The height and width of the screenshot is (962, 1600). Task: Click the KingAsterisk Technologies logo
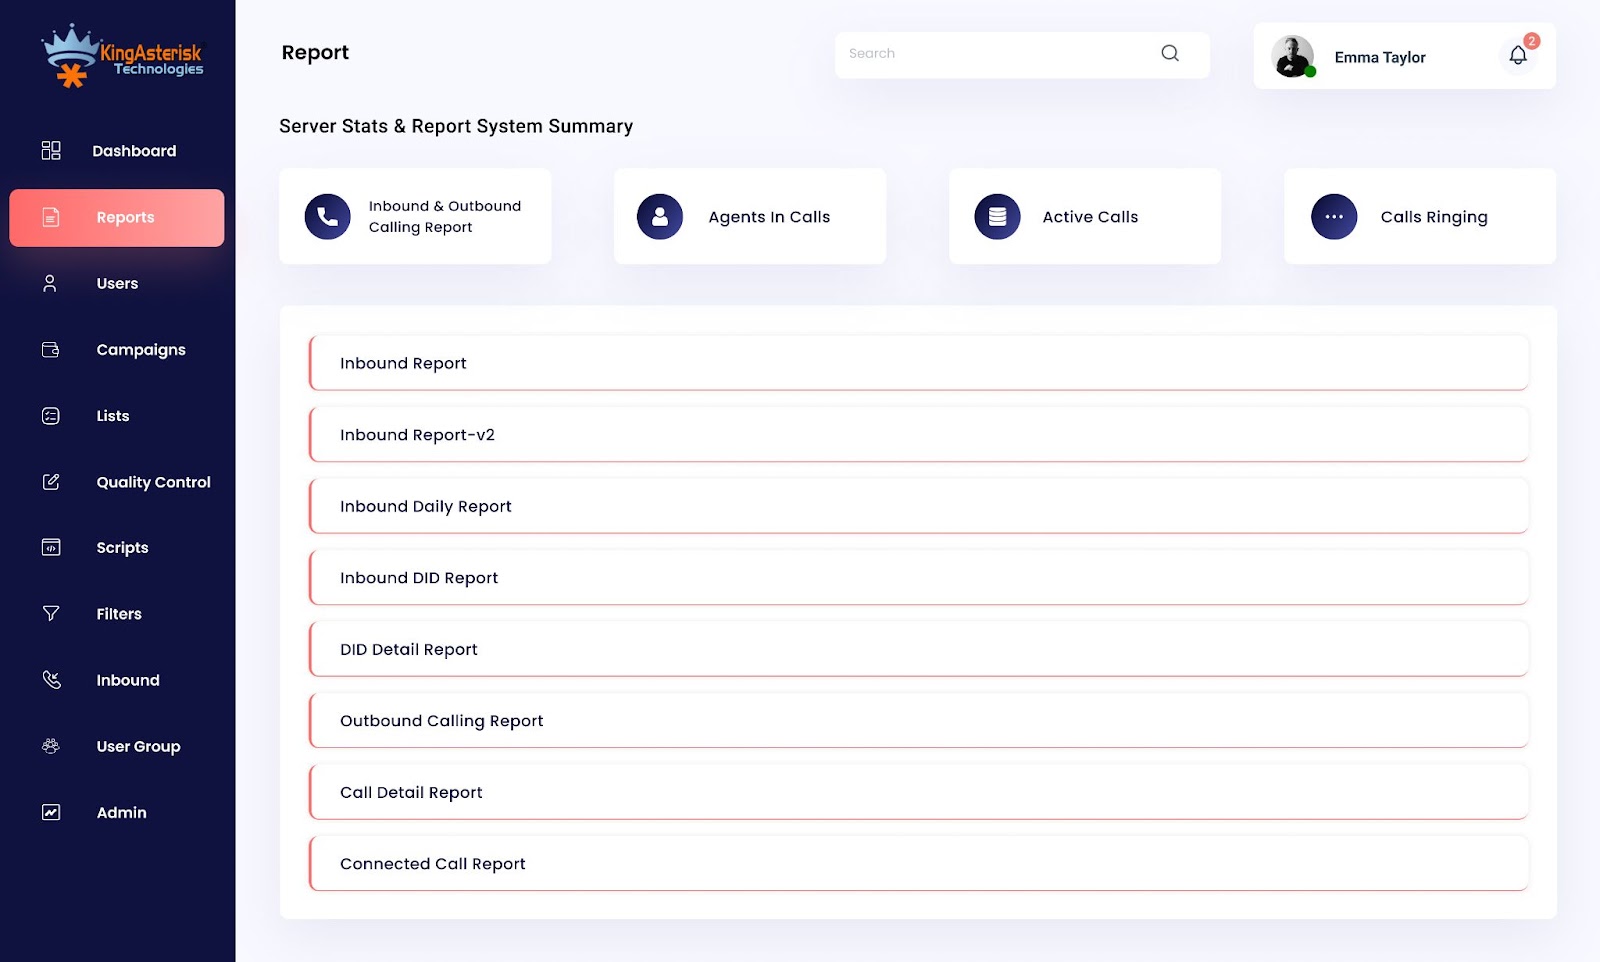[122, 55]
